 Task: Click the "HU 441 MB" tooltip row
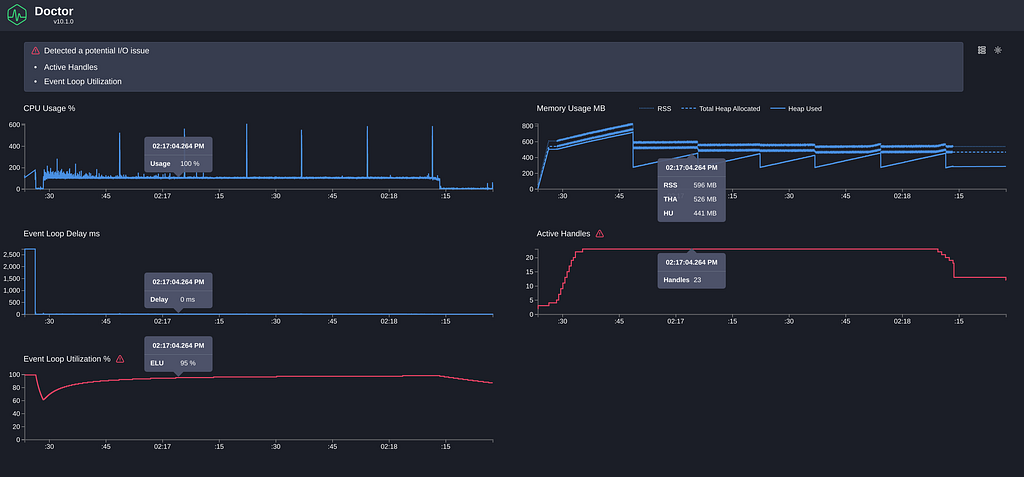coord(691,212)
